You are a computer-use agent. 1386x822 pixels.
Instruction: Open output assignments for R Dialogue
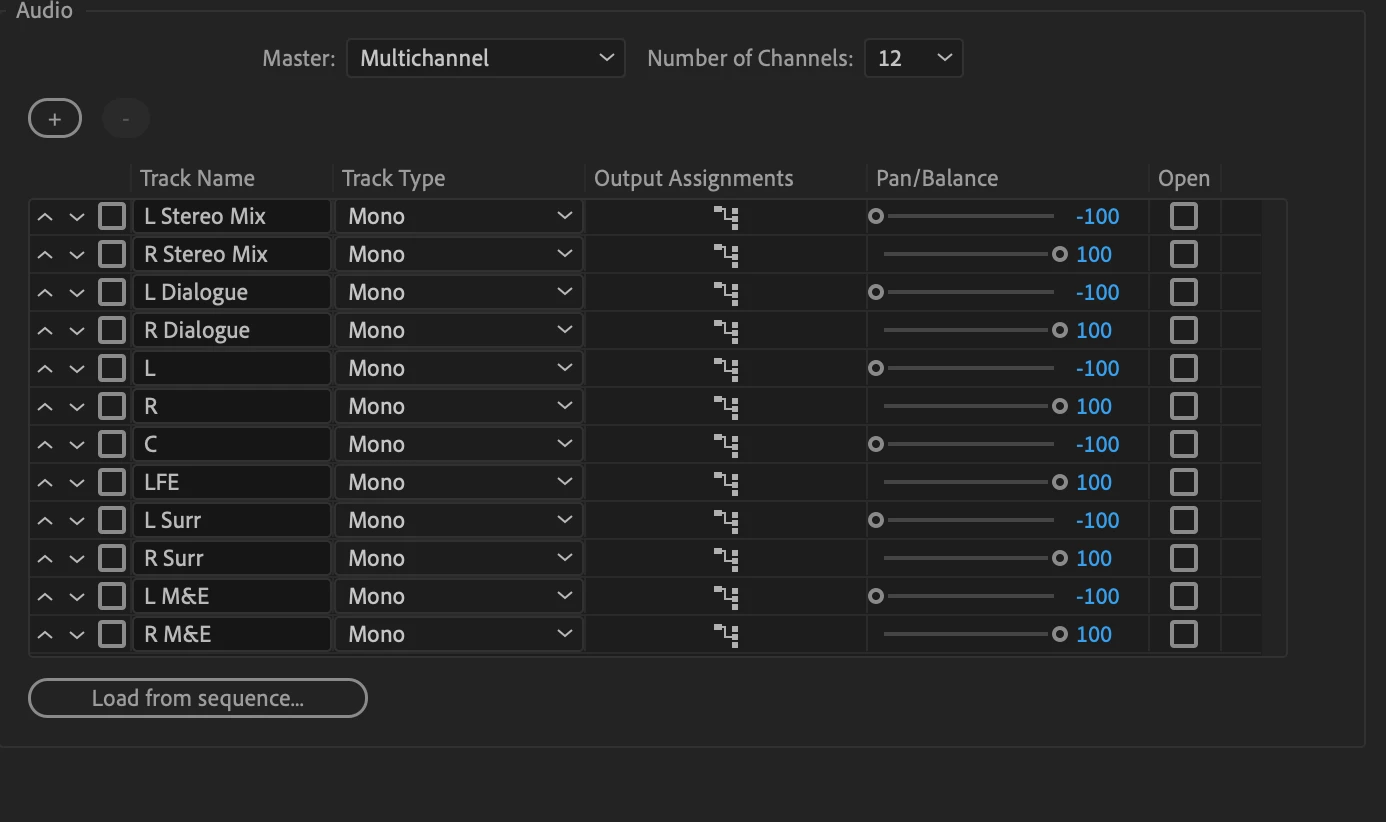click(726, 331)
